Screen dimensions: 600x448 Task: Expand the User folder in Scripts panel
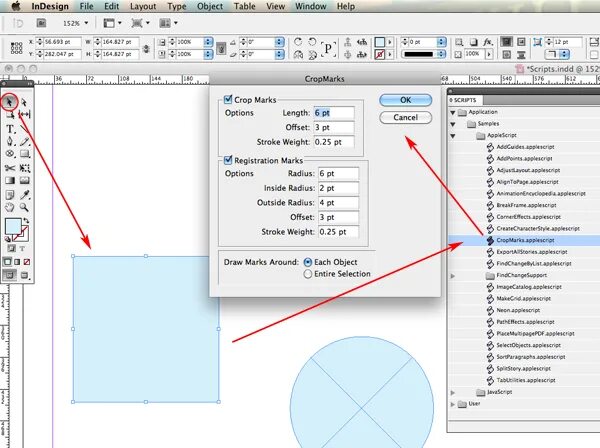[x=453, y=404]
